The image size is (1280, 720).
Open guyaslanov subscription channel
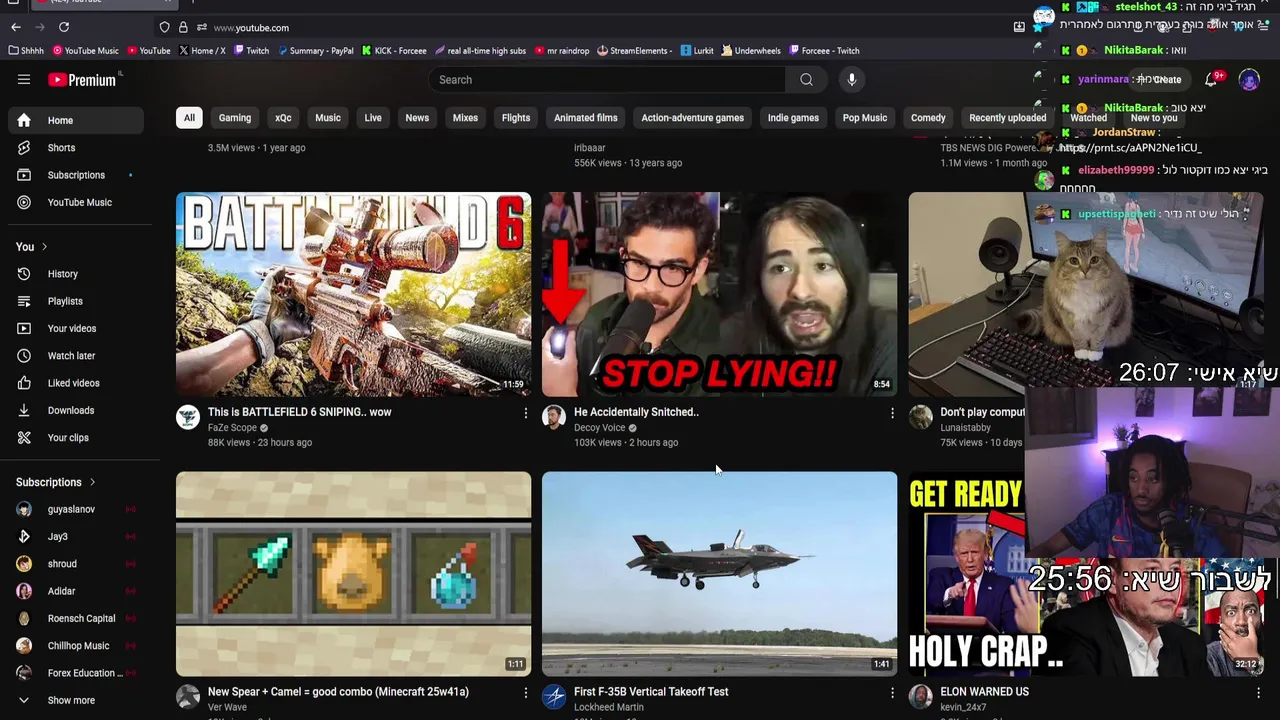[76, 509]
